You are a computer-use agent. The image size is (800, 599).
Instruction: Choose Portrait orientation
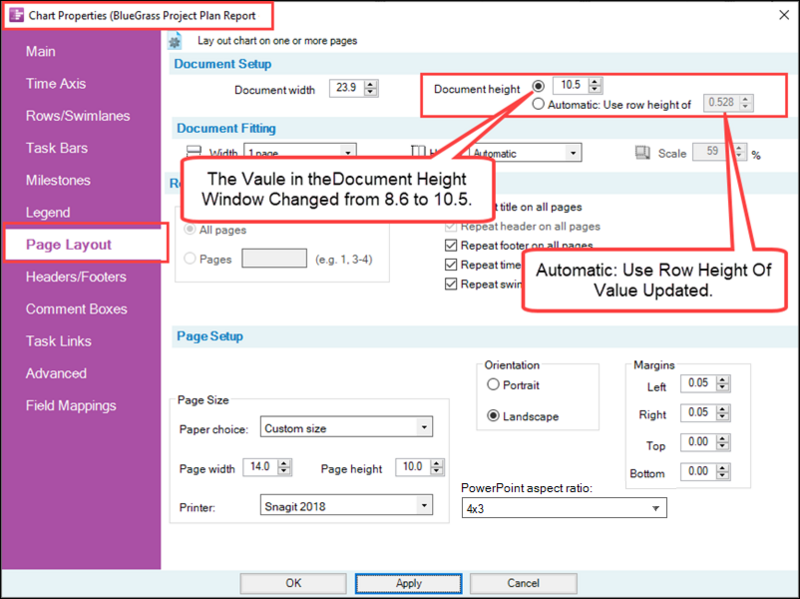pos(493,384)
